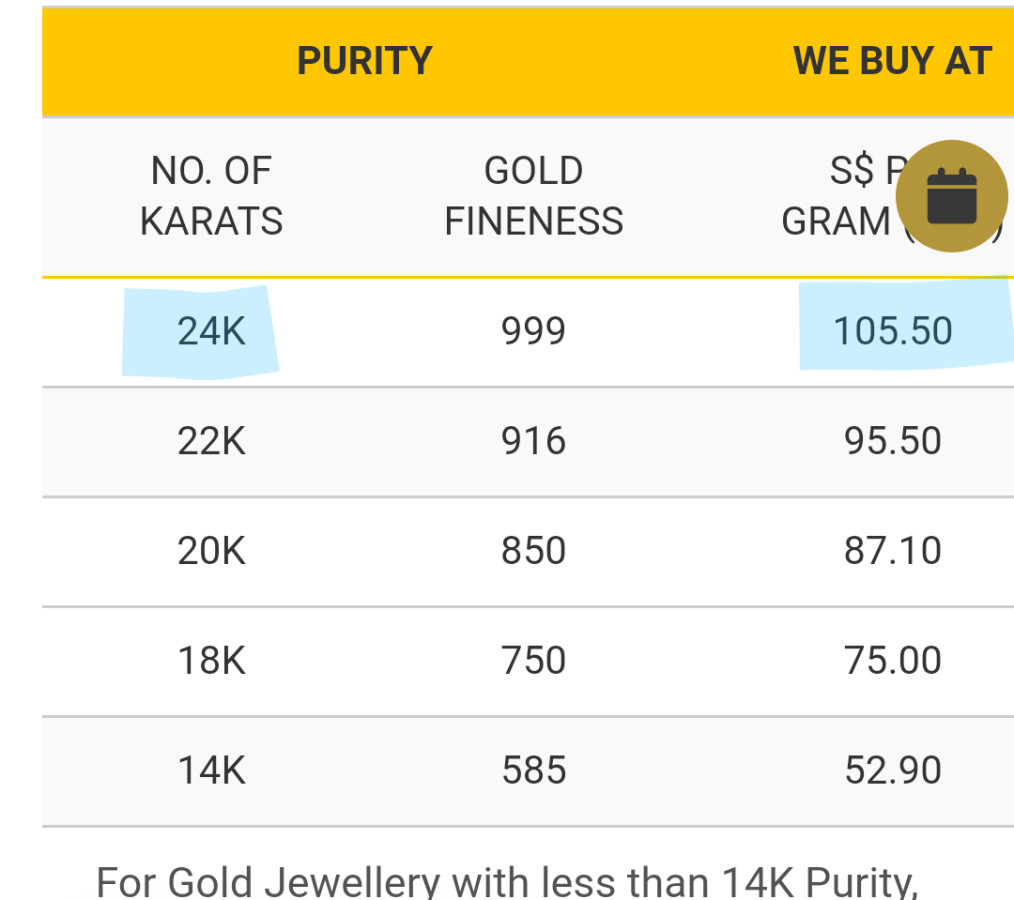Select the 22K karat row label
Viewport: 1014px width, 900px height.
click(x=211, y=441)
